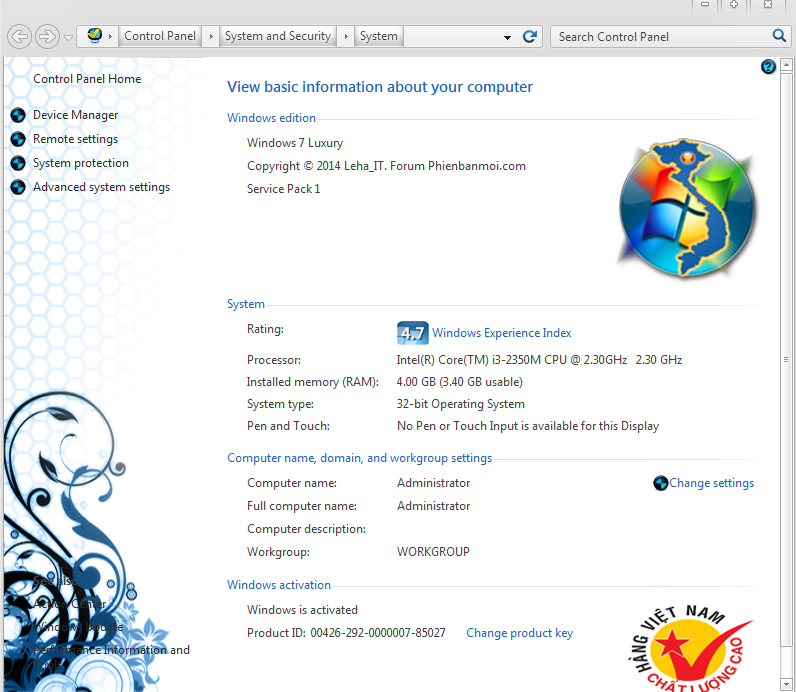This screenshot has height=692, width=796.
Task: Select System and Security breadcrumb
Action: coord(278,36)
